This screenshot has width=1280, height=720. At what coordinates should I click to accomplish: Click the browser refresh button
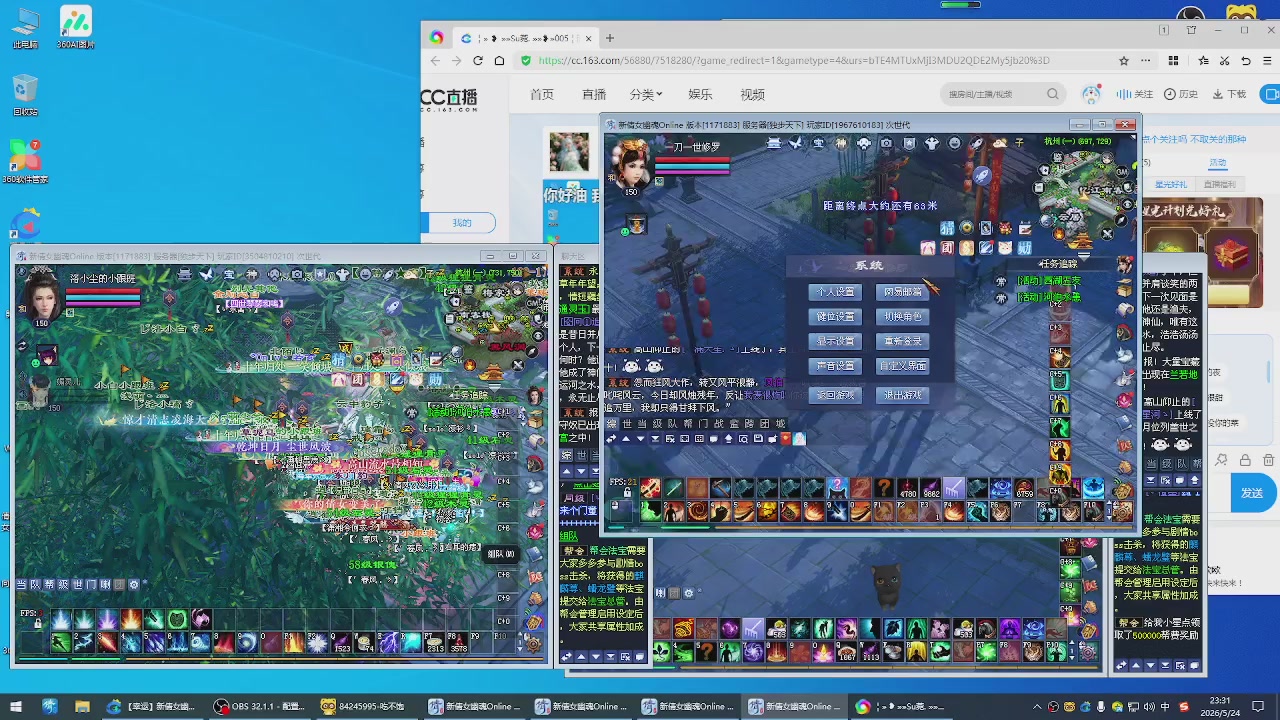(x=478, y=60)
